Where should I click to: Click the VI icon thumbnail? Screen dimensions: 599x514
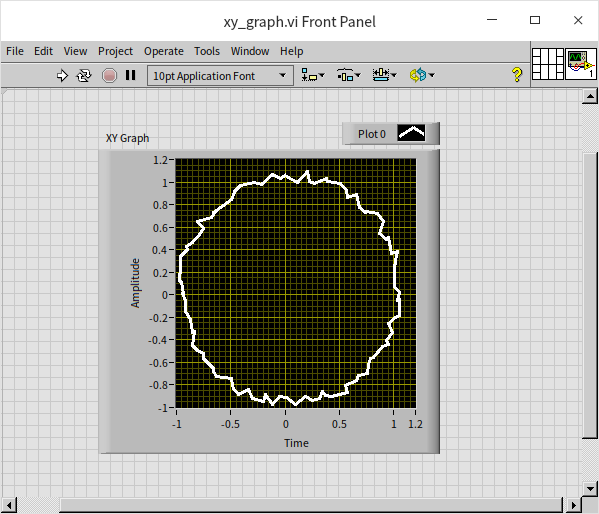(581, 64)
